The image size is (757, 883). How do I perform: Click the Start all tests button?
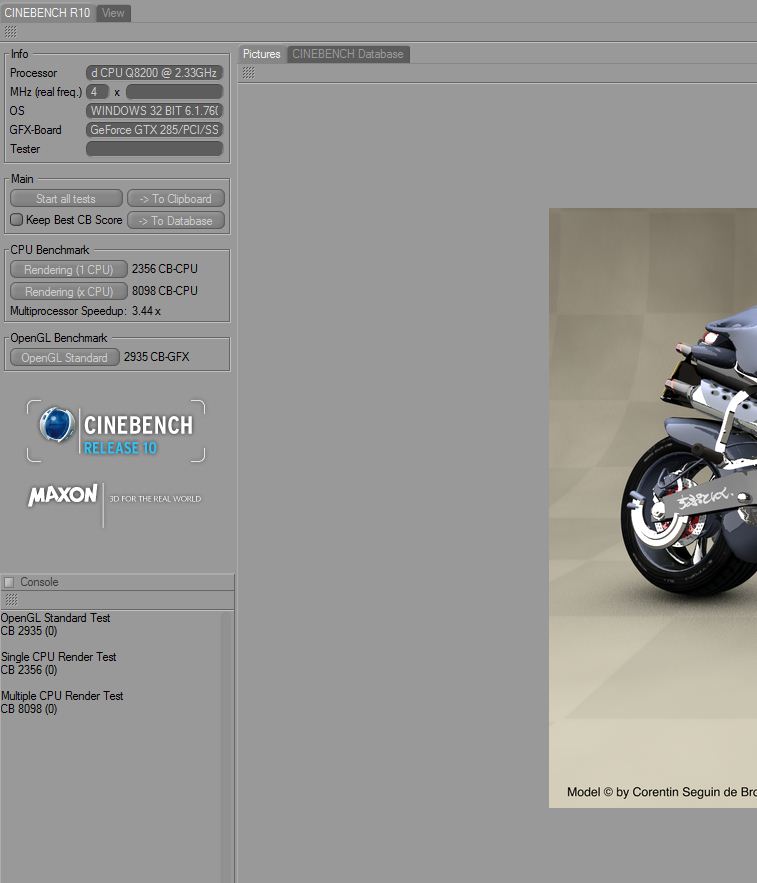[66, 198]
